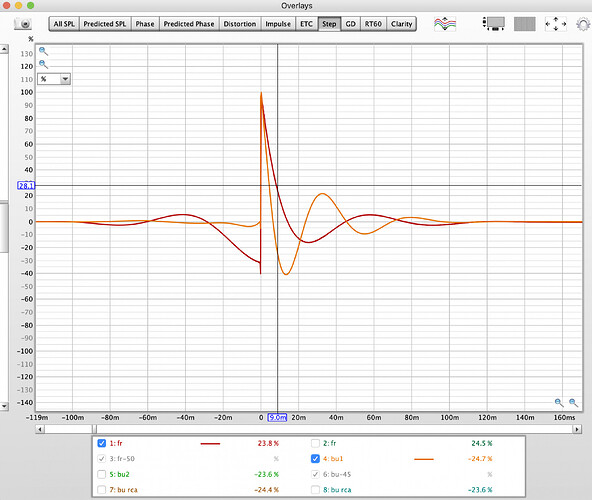Image resolution: width=592 pixels, height=500 pixels.
Task: Click the vertical axis down arrow
Action: coord(4,406)
